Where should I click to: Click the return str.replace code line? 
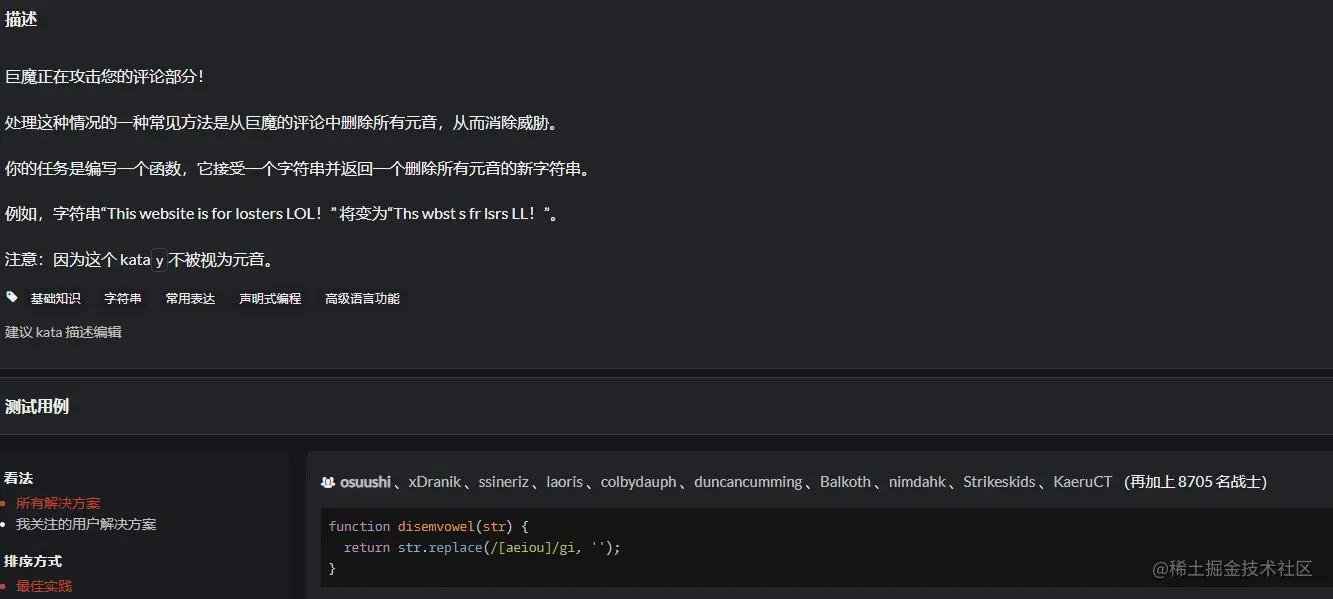click(x=482, y=548)
